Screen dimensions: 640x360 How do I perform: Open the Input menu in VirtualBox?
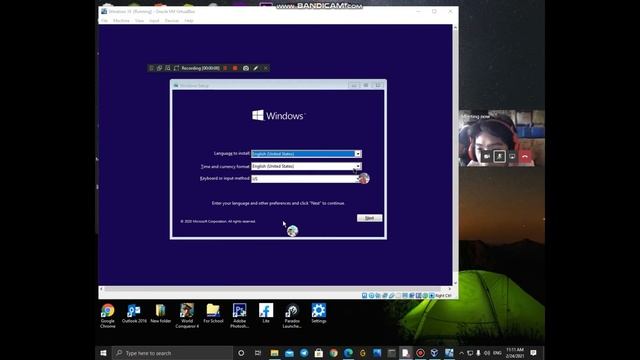154,20
